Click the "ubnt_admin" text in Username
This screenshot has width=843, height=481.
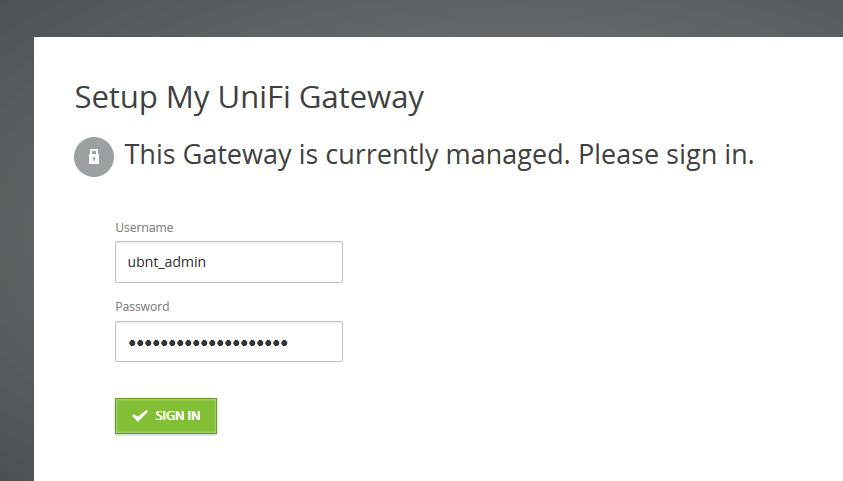[166, 262]
